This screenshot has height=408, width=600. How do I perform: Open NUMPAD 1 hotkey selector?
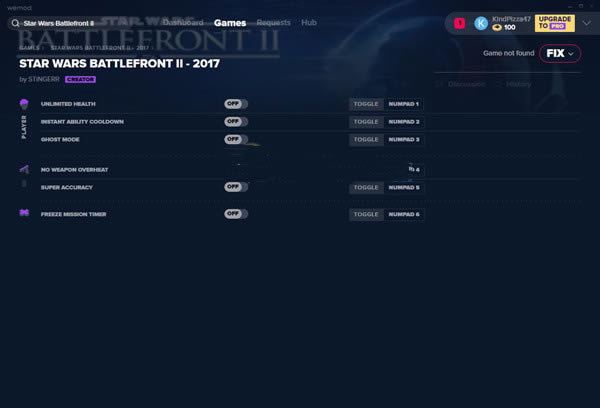click(x=403, y=104)
